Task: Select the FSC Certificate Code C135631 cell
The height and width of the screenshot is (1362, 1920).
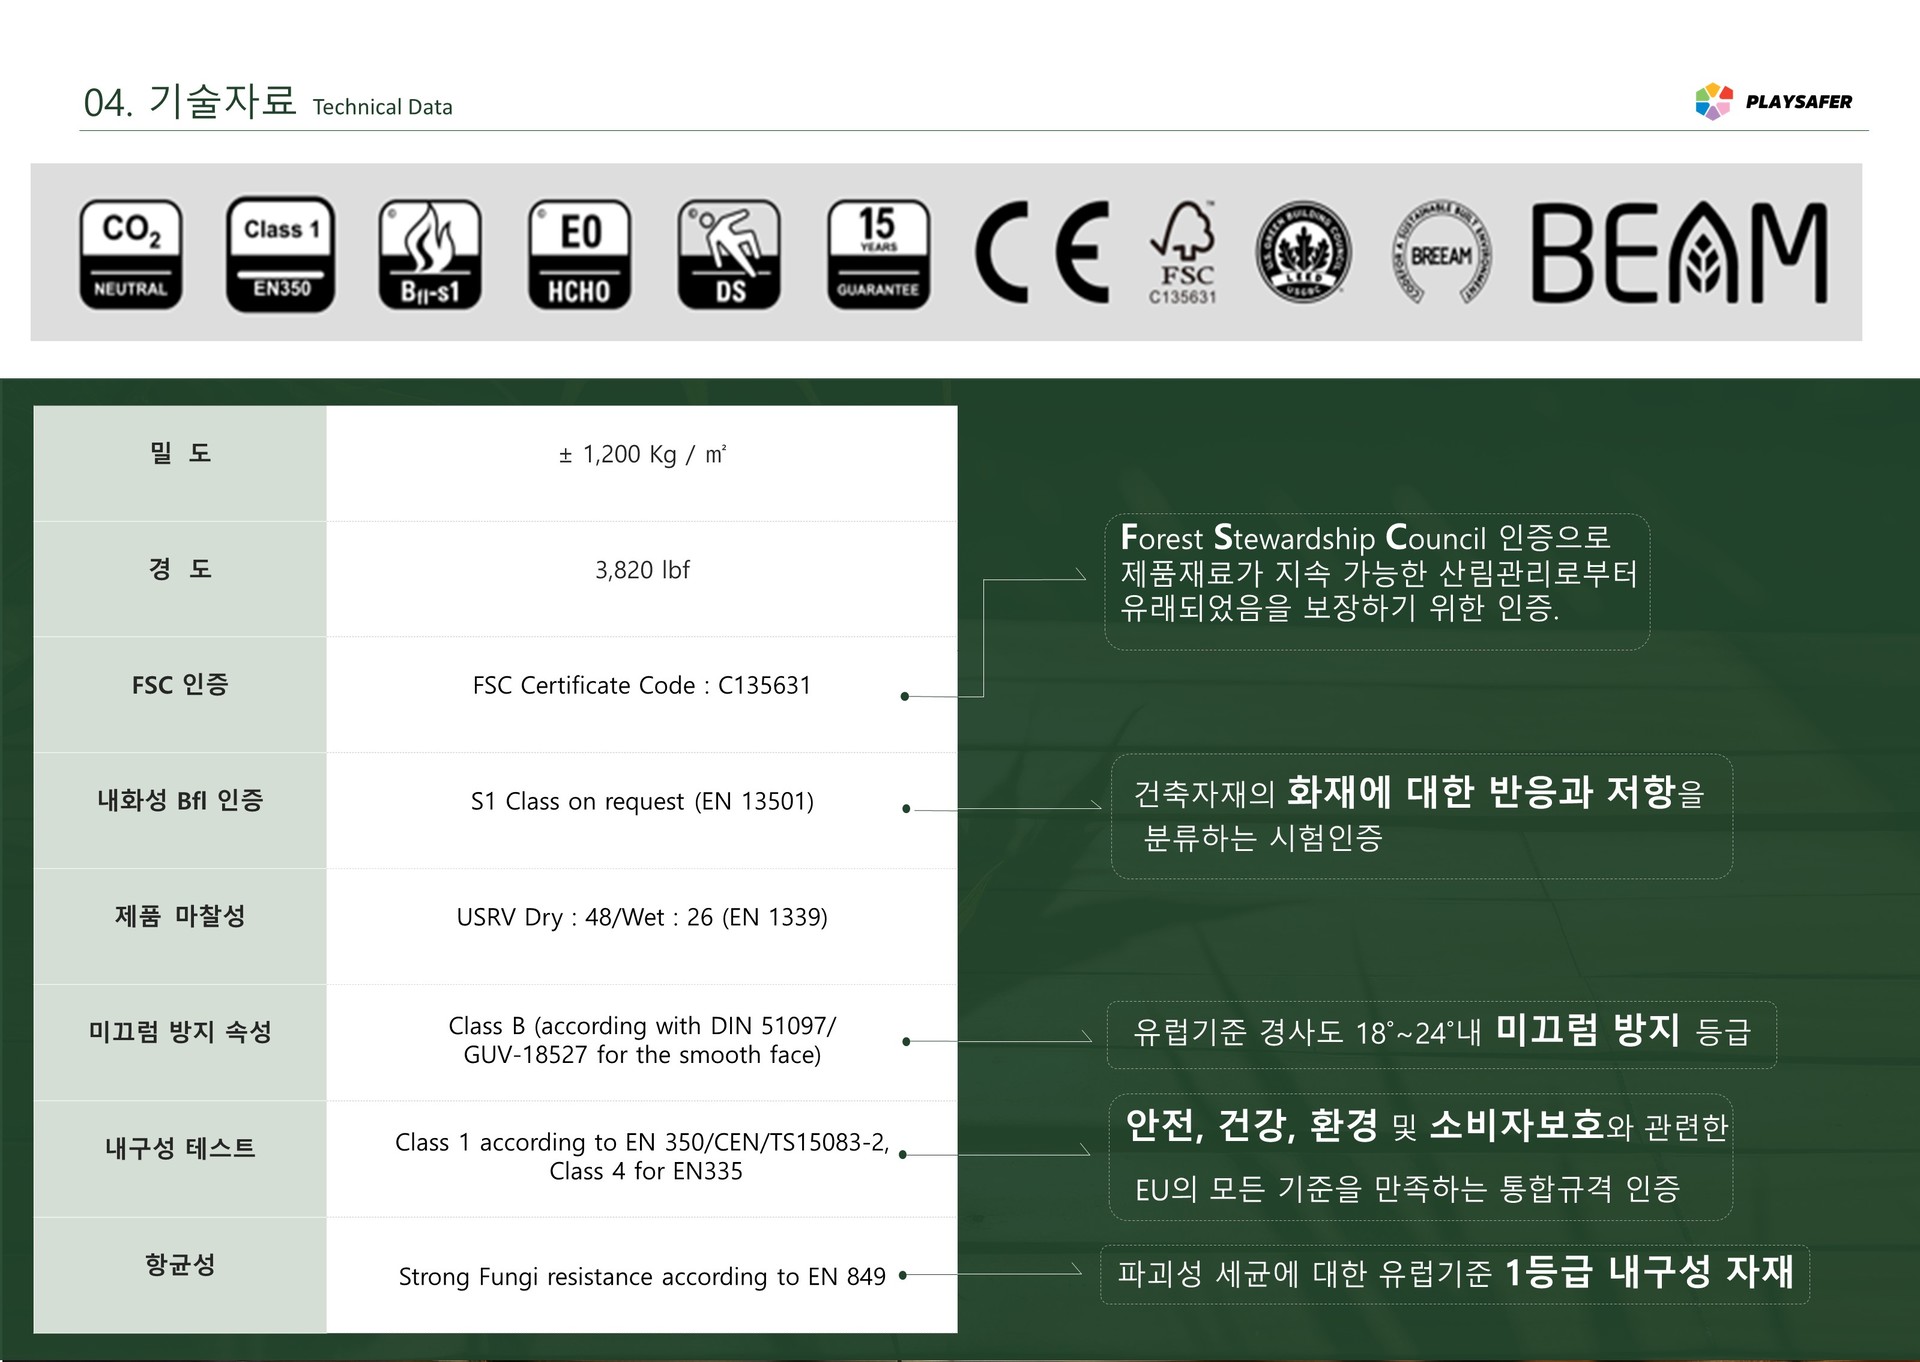Action: [x=641, y=686]
